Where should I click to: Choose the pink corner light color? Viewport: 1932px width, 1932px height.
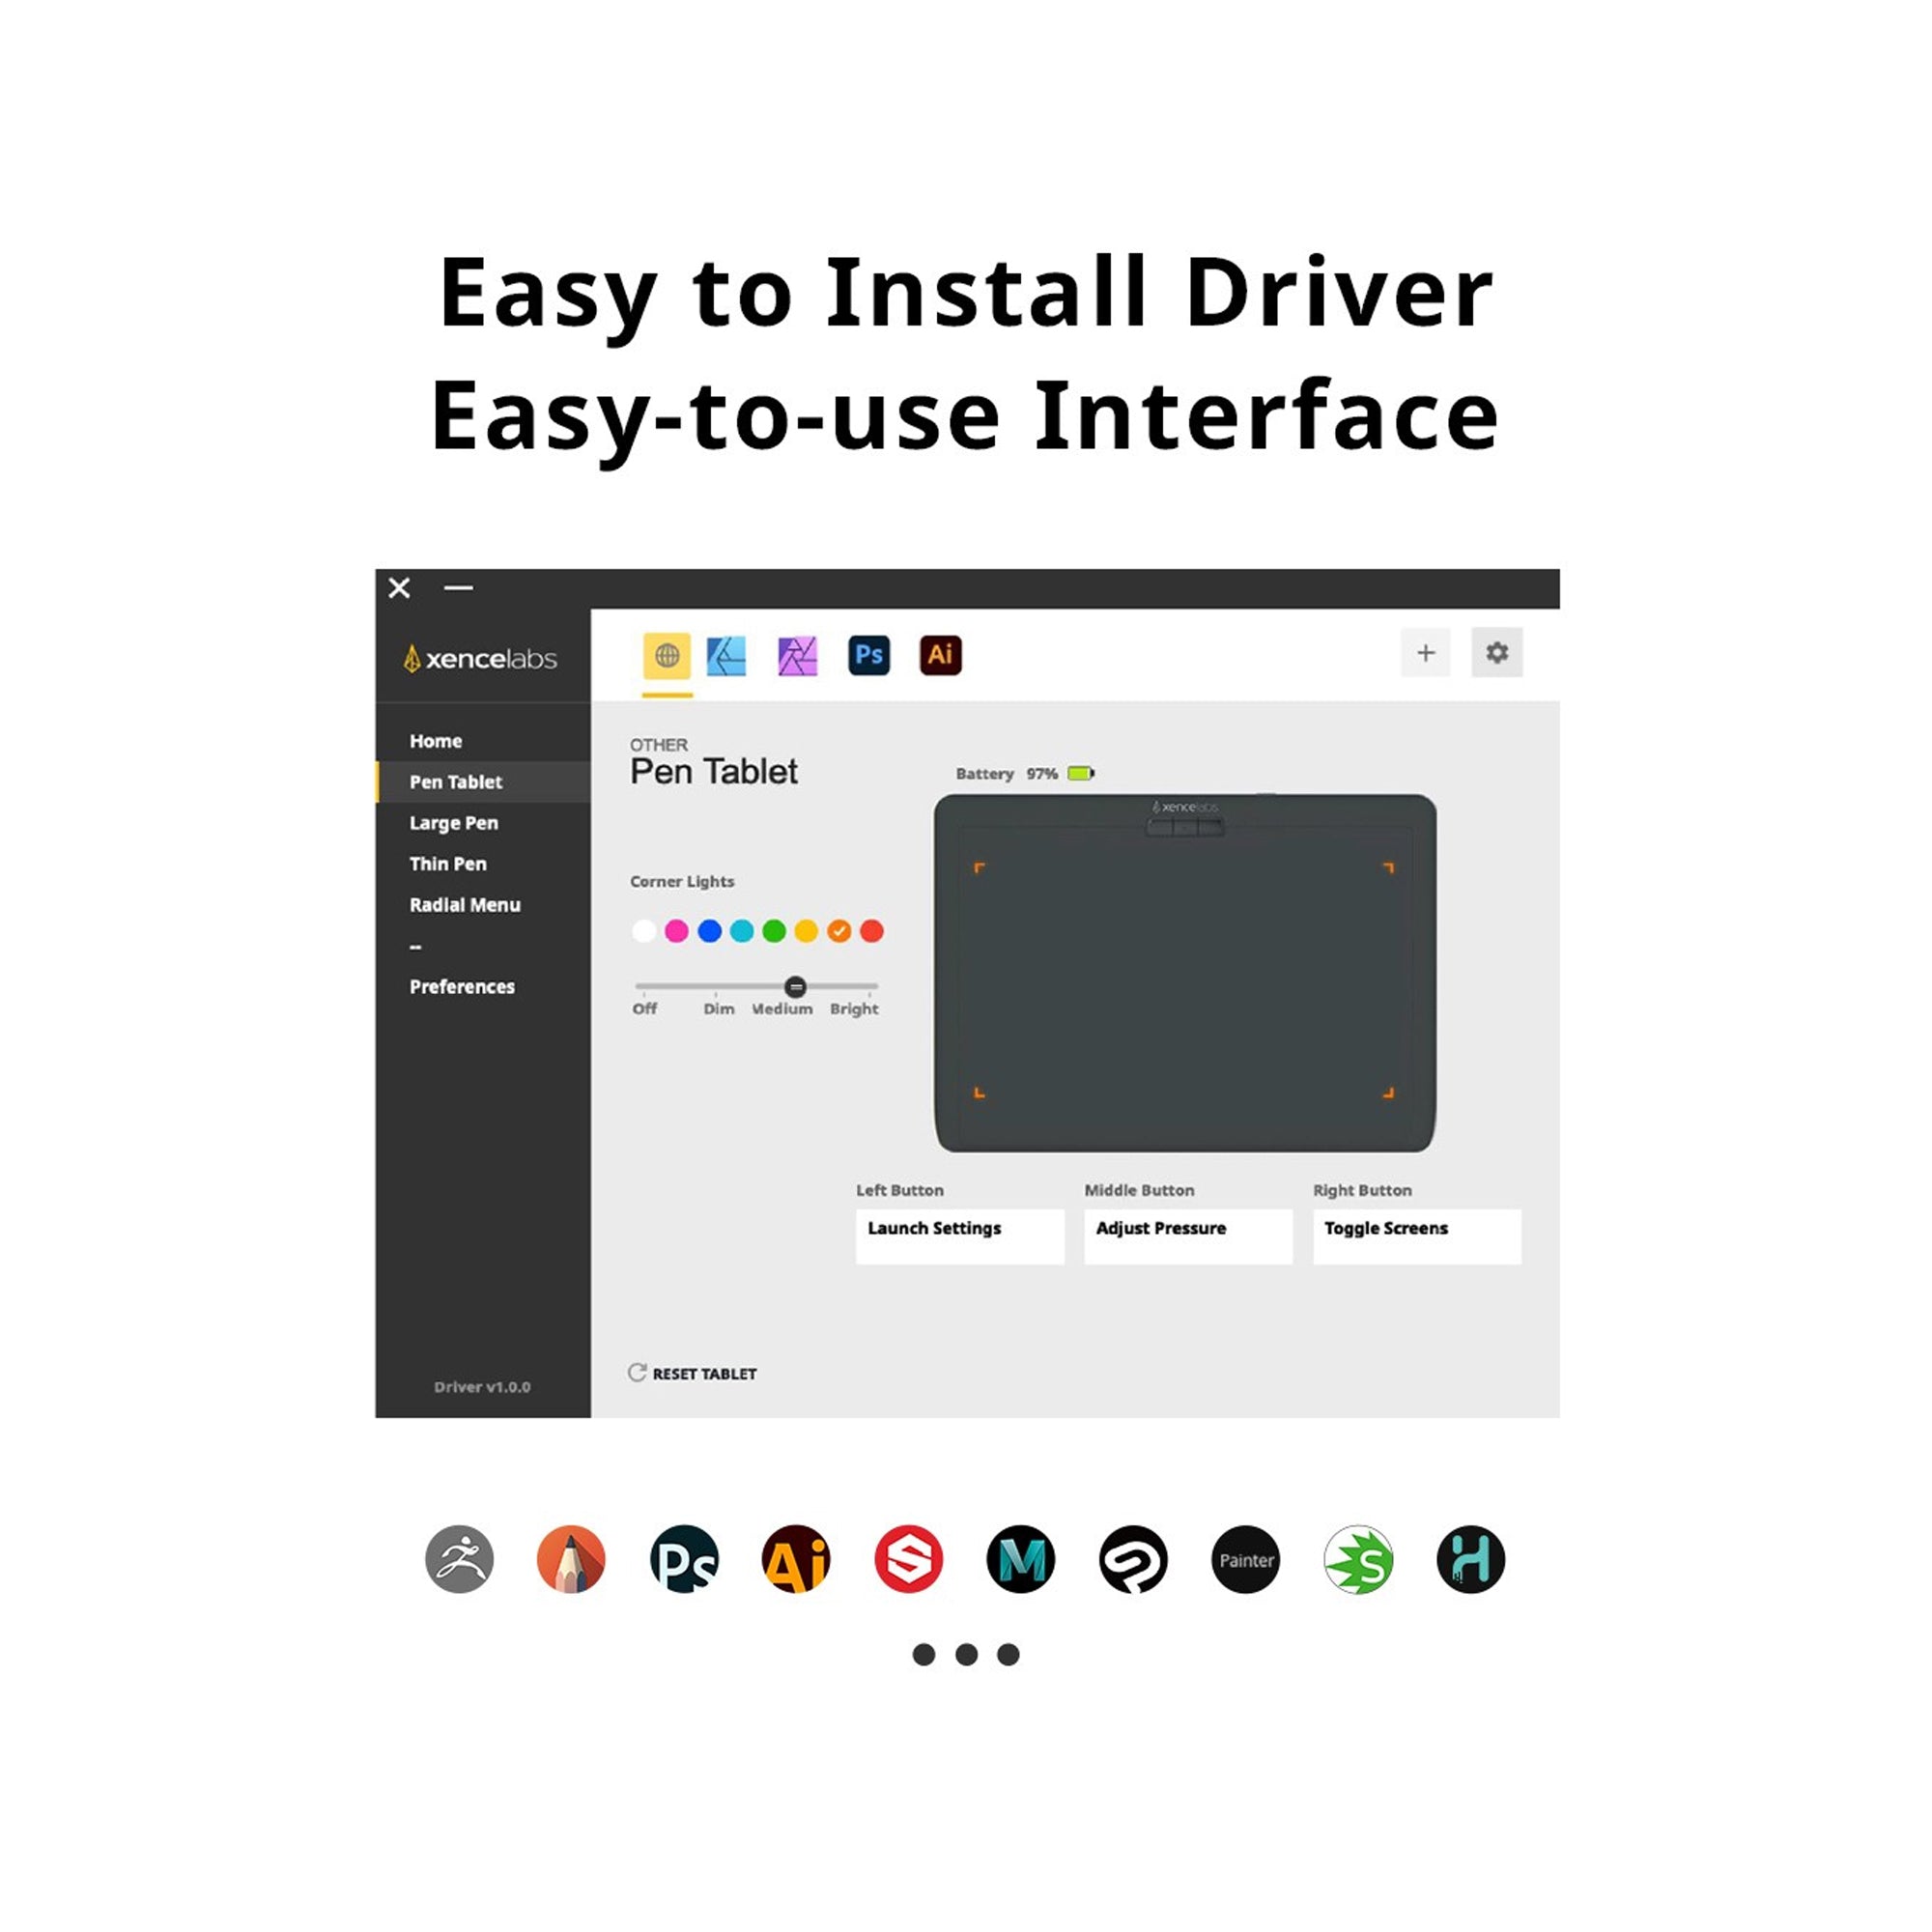pyautogui.click(x=676, y=931)
